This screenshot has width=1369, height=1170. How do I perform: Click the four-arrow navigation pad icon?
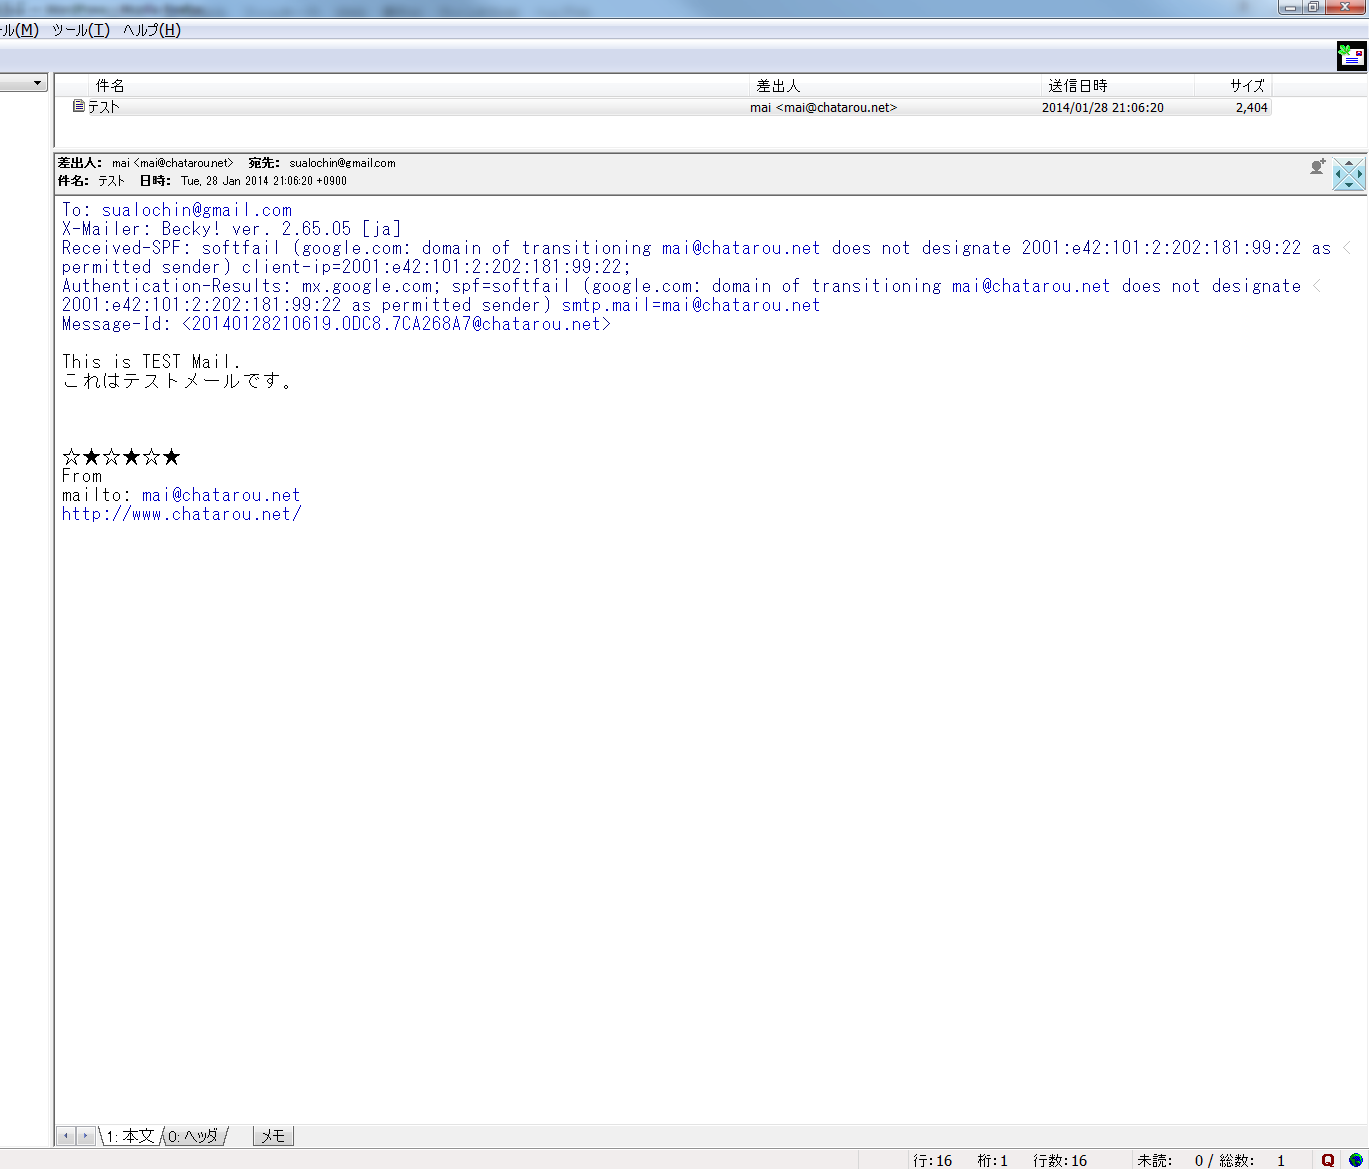1348,174
